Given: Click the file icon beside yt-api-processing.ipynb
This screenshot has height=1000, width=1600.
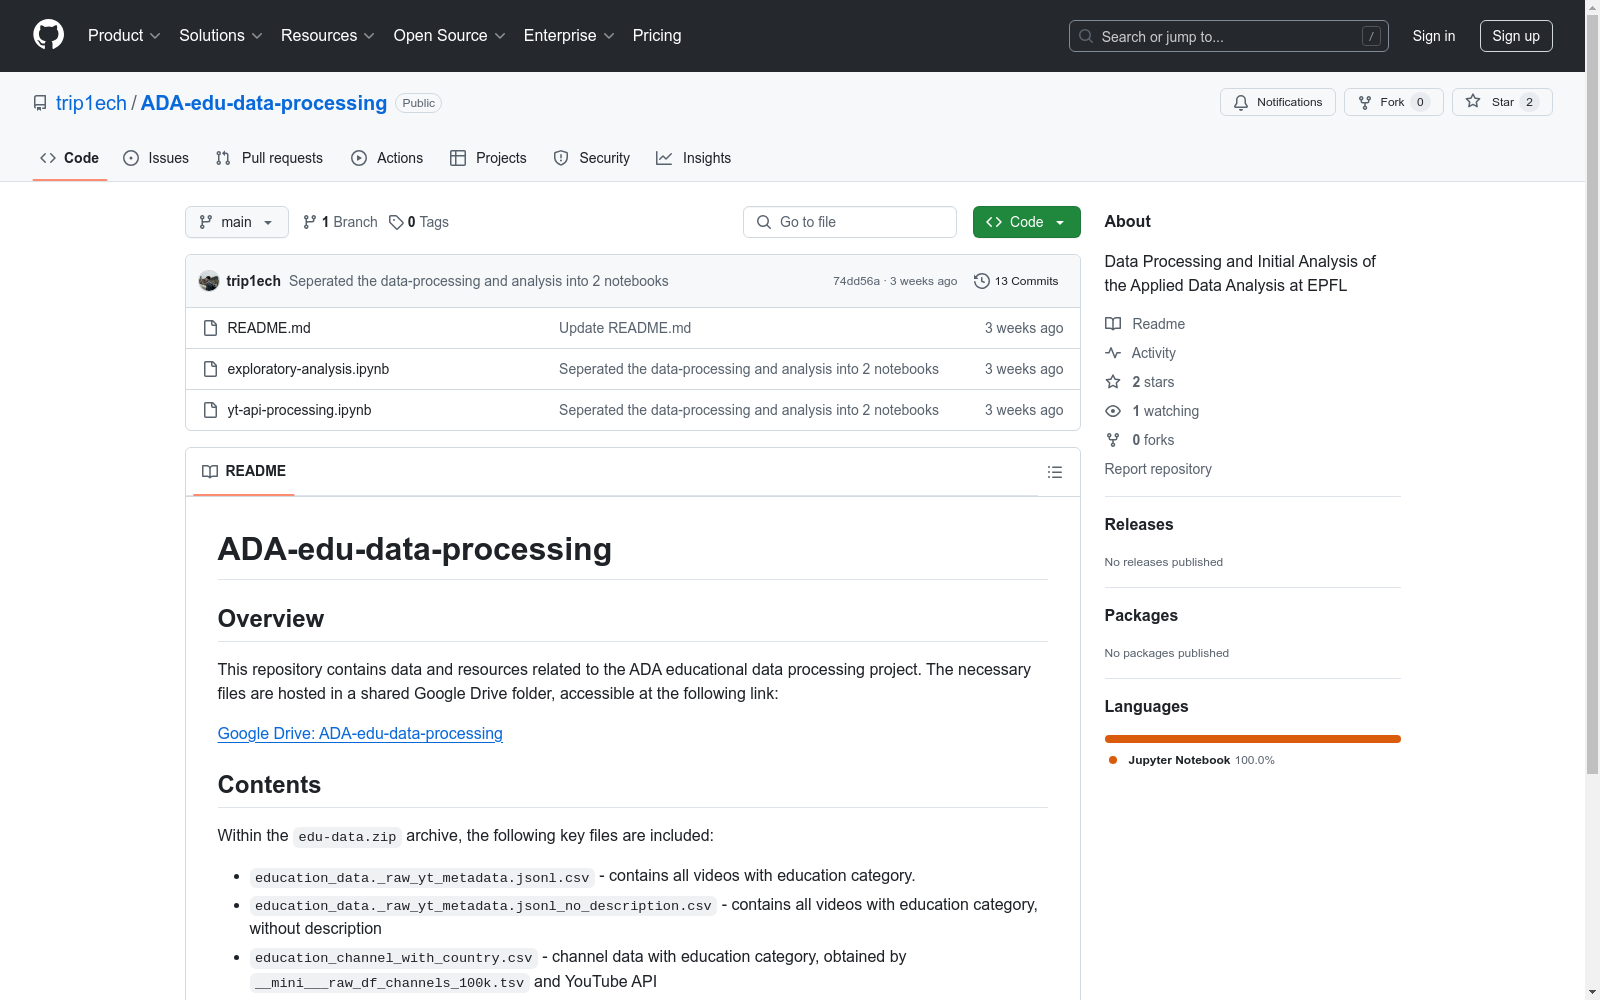Looking at the screenshot, I should pyautogui.click(x=210, y=410).
